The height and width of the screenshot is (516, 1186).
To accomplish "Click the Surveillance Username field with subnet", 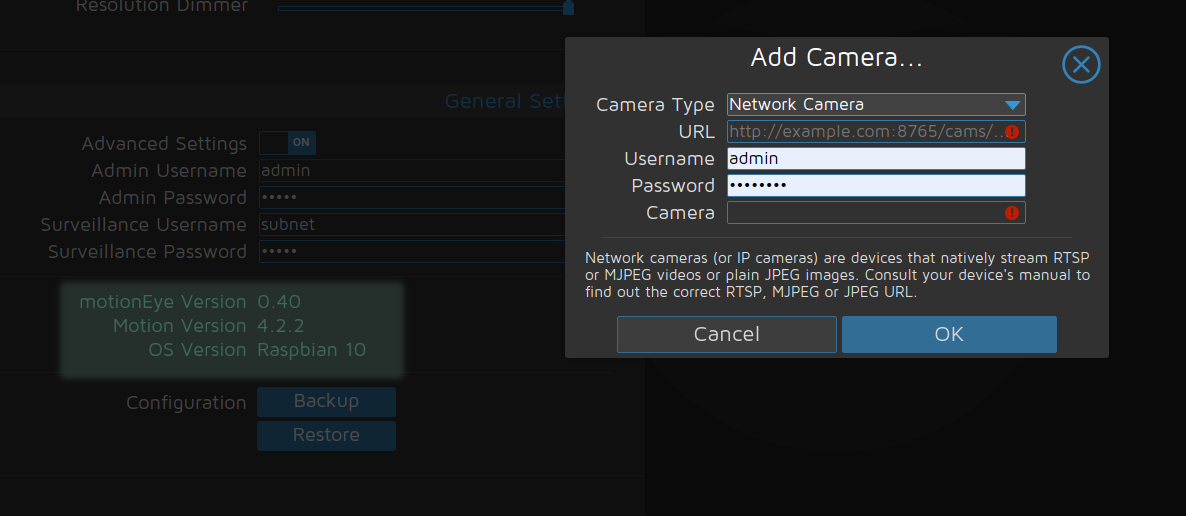I will point(412,225).
